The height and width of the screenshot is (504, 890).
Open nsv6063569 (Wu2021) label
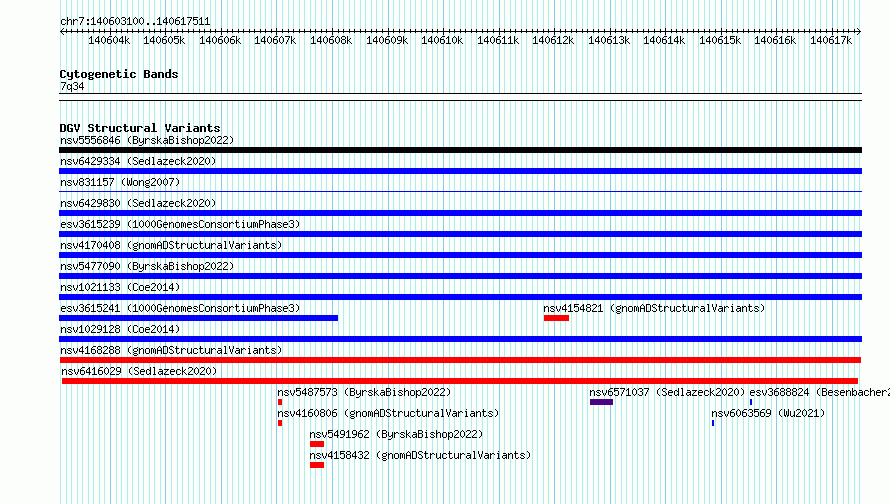click(x=768, y=413)
